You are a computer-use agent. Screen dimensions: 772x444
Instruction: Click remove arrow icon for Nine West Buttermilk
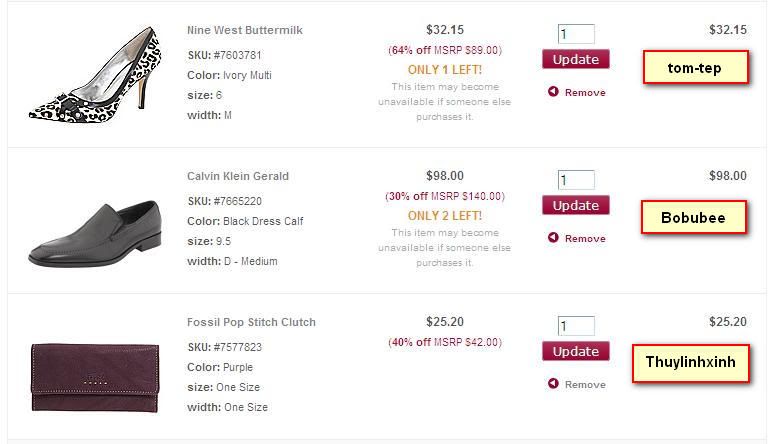point(553,92)
